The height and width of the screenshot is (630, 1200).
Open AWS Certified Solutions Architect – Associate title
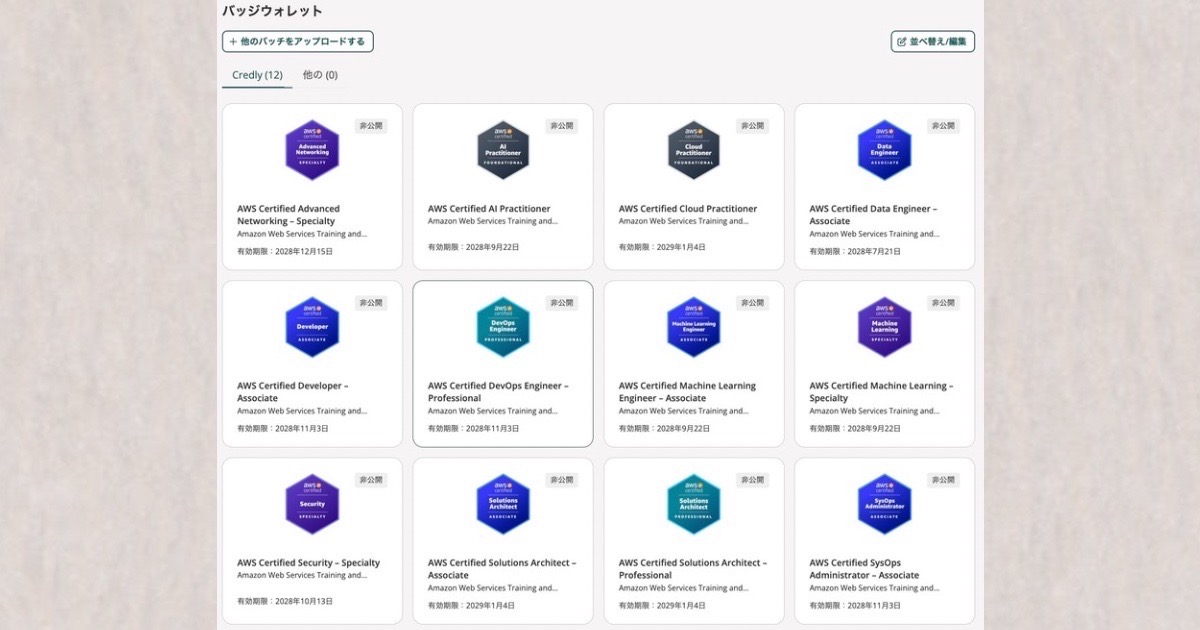tap(501, 569)
